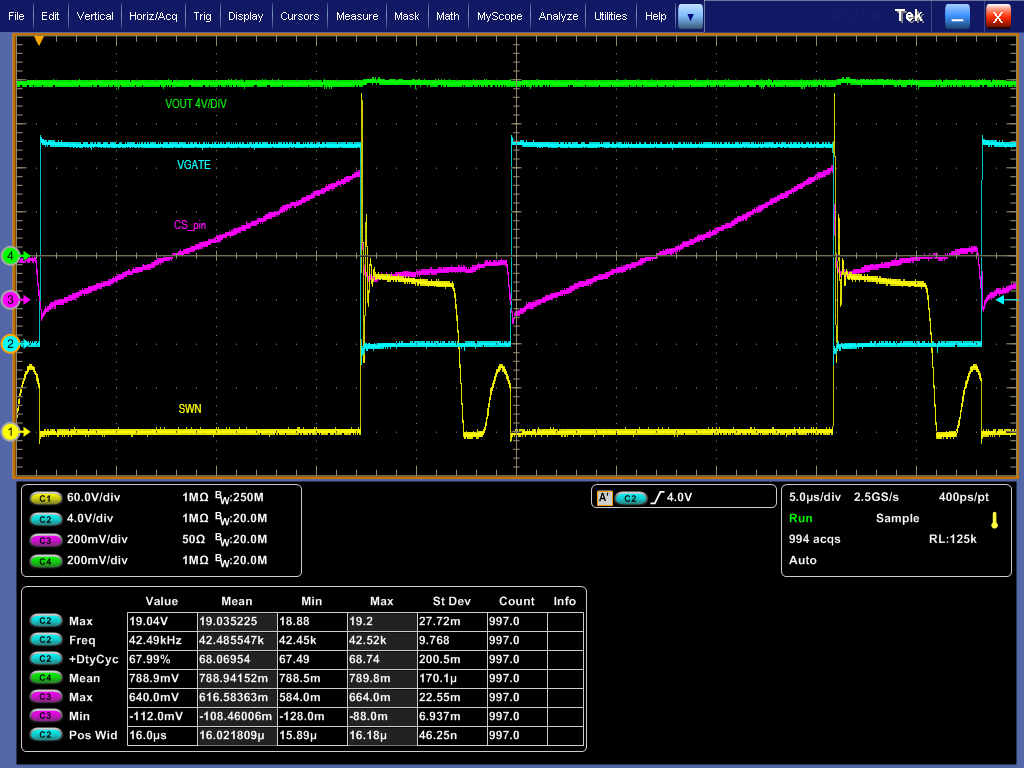The height and width of the screenshot is (768, 1024).
Task: Open the blue dropdown arrow in the title bar
Action: pos(689,15)
